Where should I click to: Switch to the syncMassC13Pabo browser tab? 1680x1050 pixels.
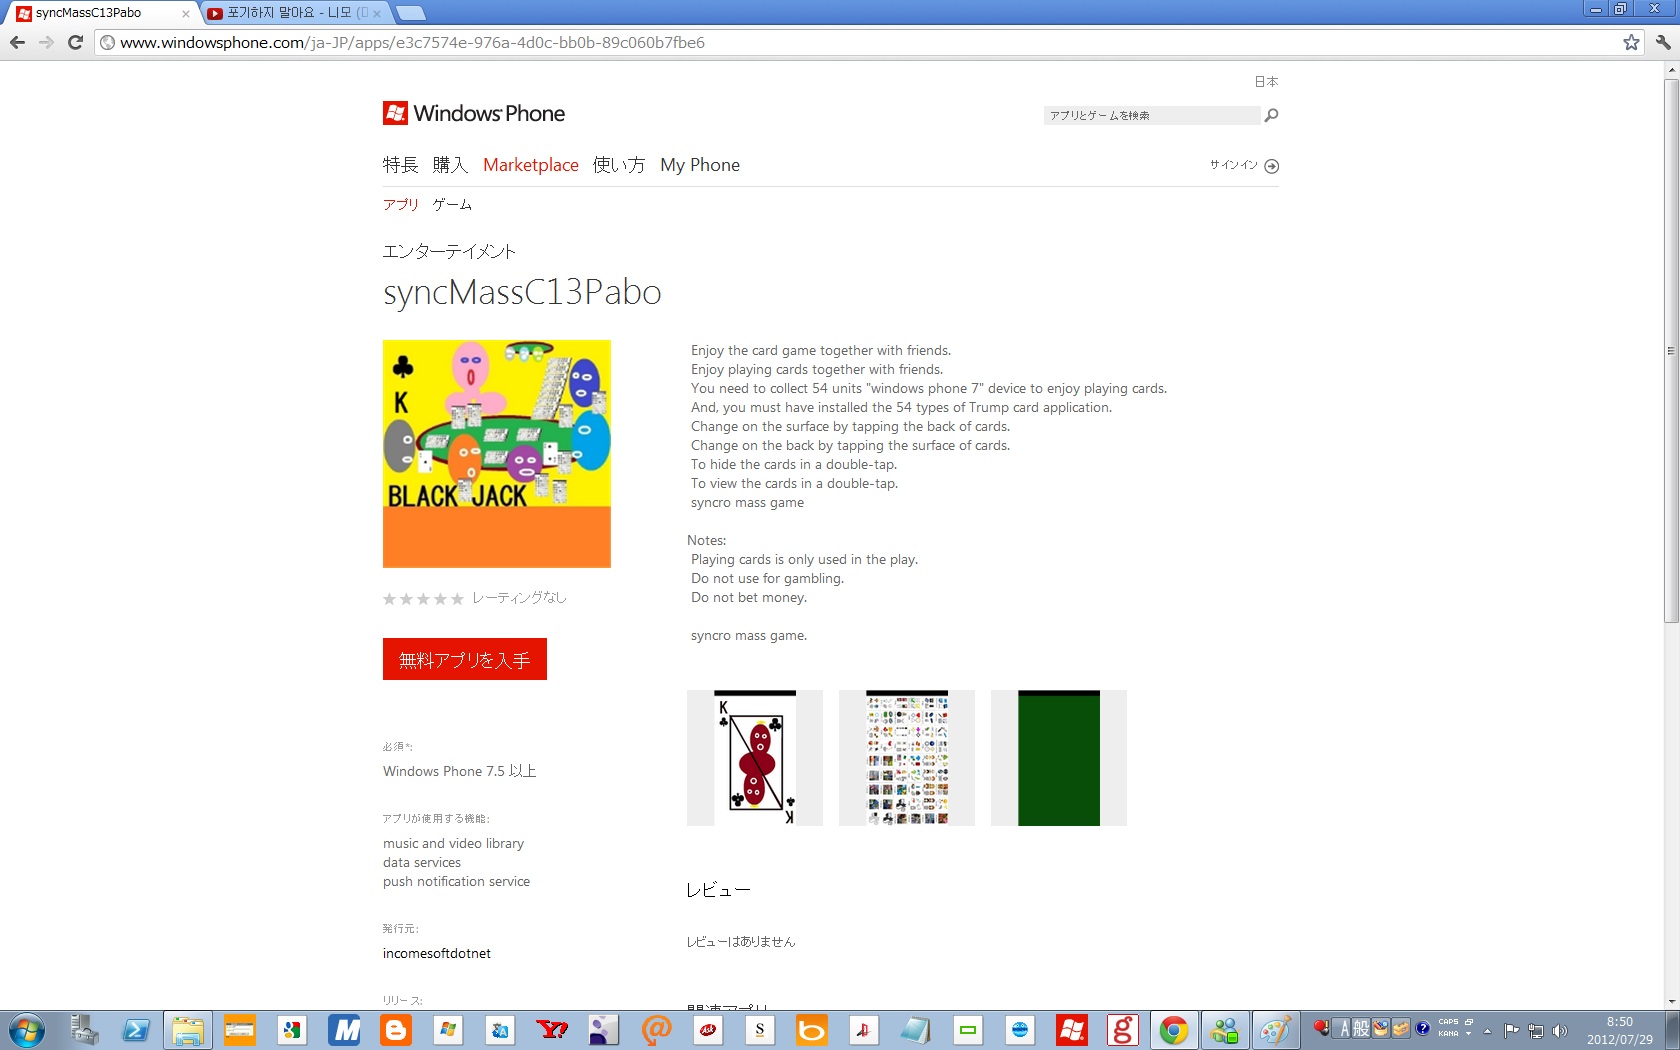[x=102, y=13]
